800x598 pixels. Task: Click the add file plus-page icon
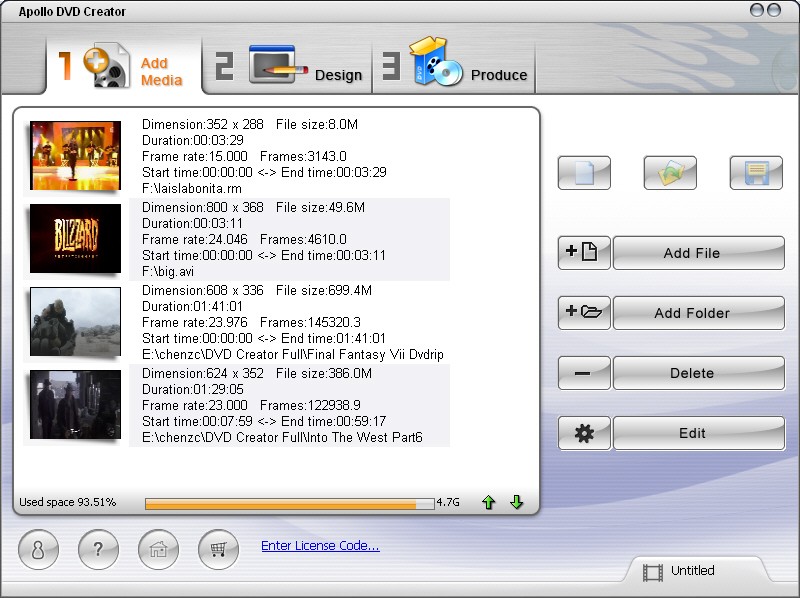coord(583,253)
